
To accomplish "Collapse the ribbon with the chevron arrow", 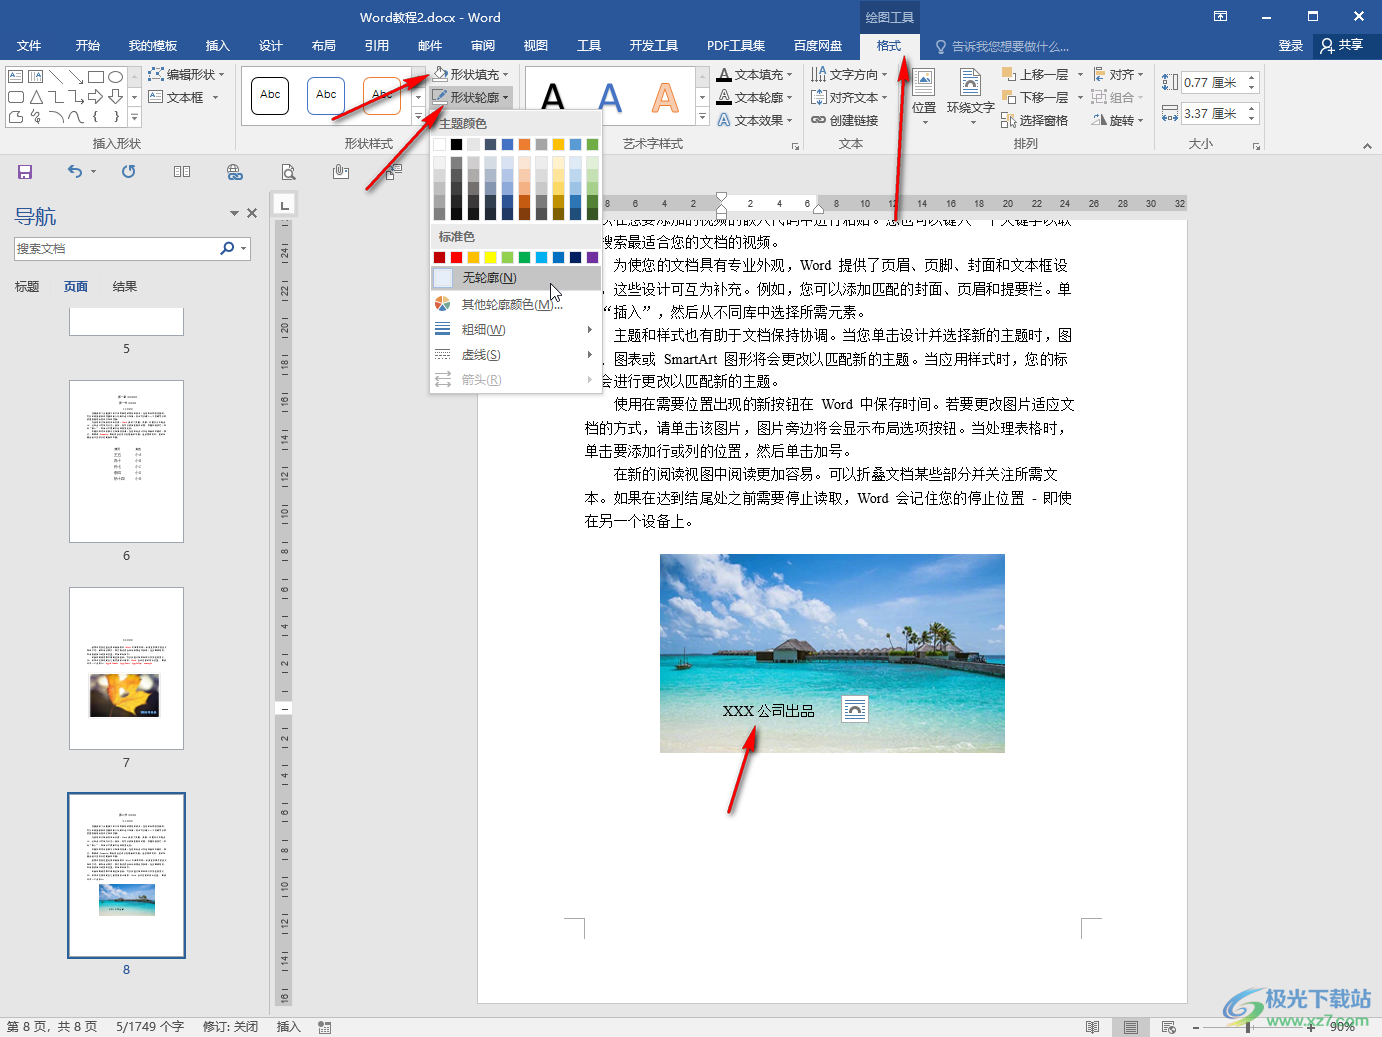I will tap(1367, 146).
